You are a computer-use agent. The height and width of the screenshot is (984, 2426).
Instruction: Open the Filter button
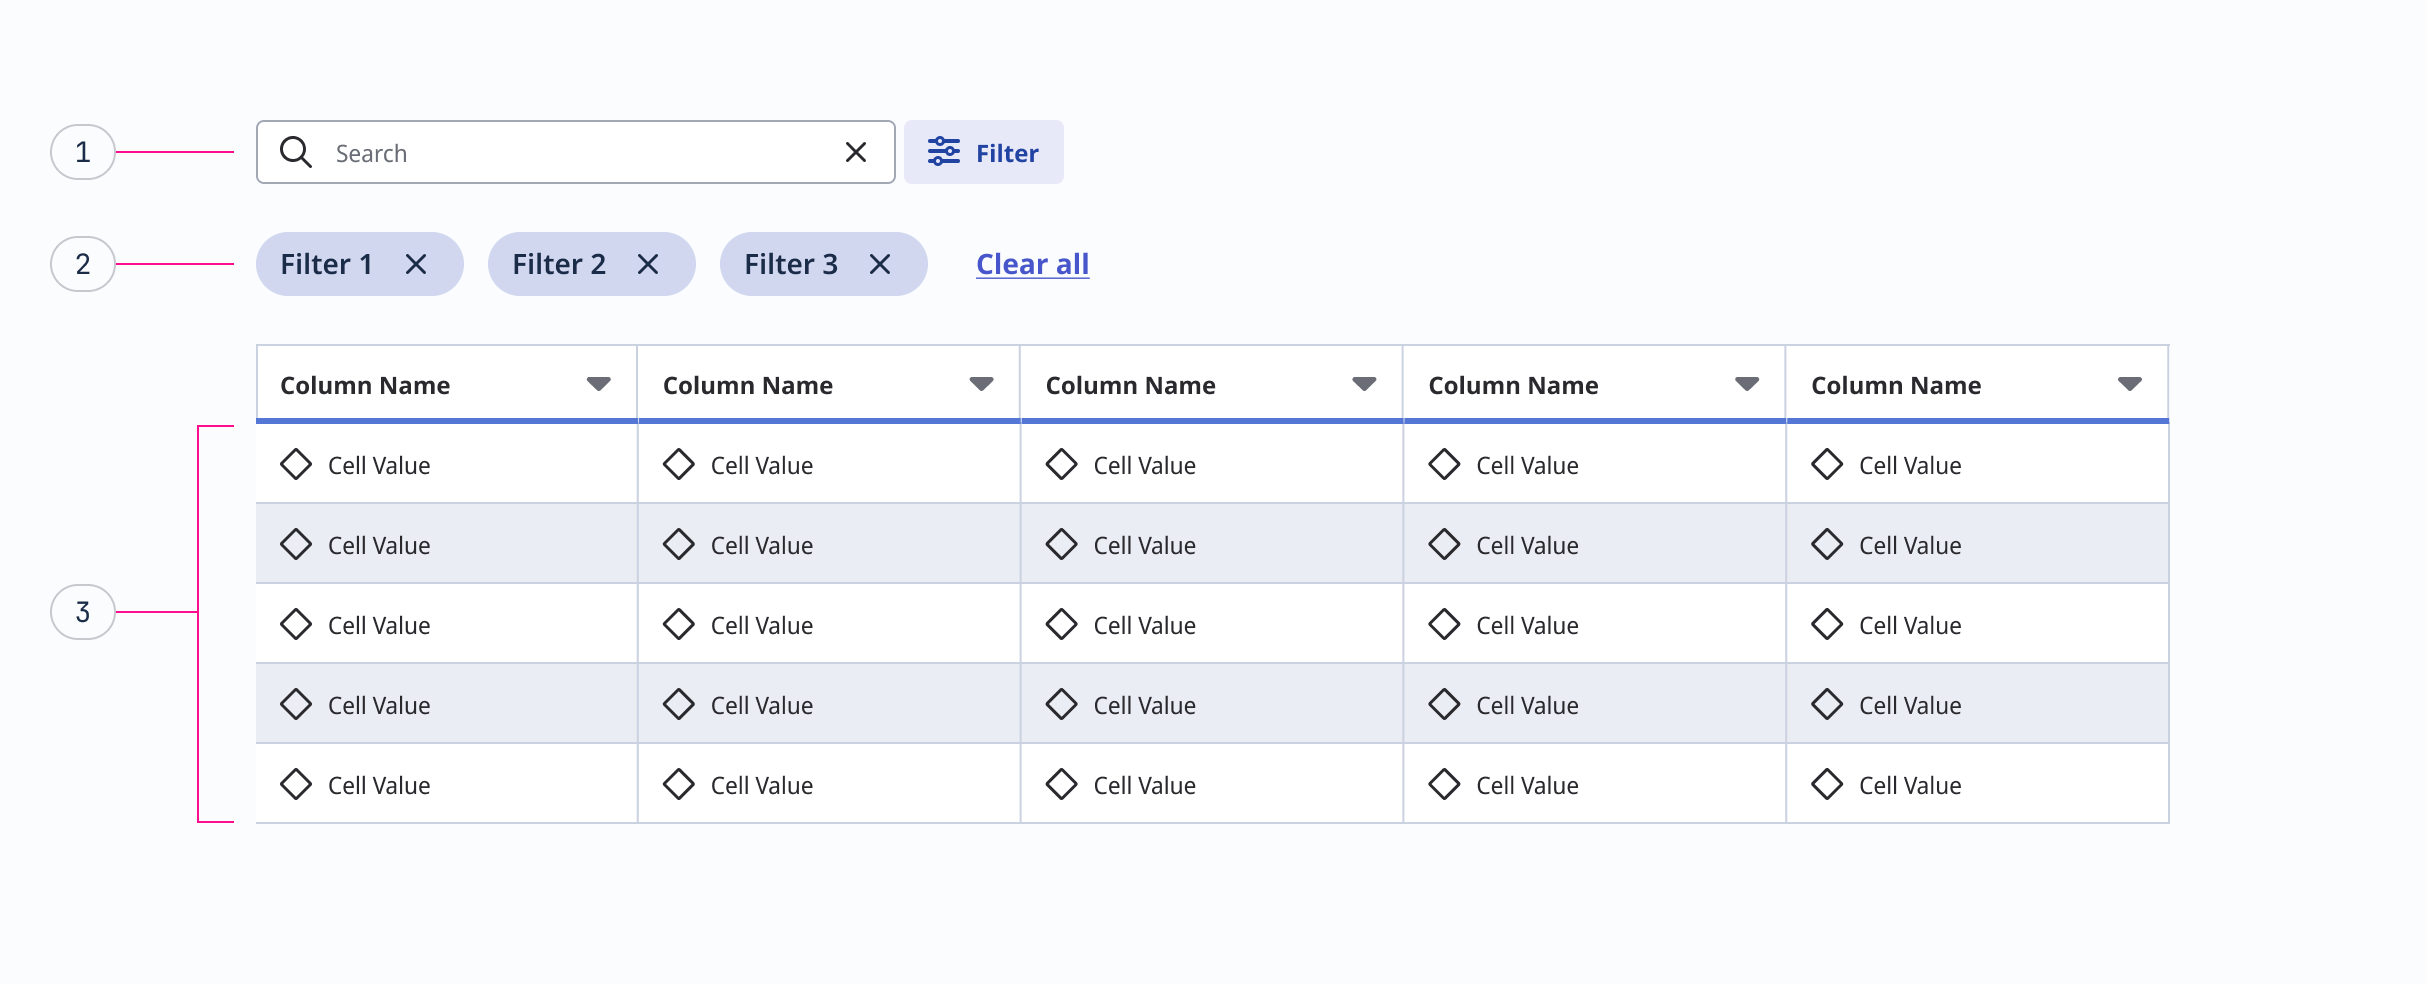tap(983, 152)
